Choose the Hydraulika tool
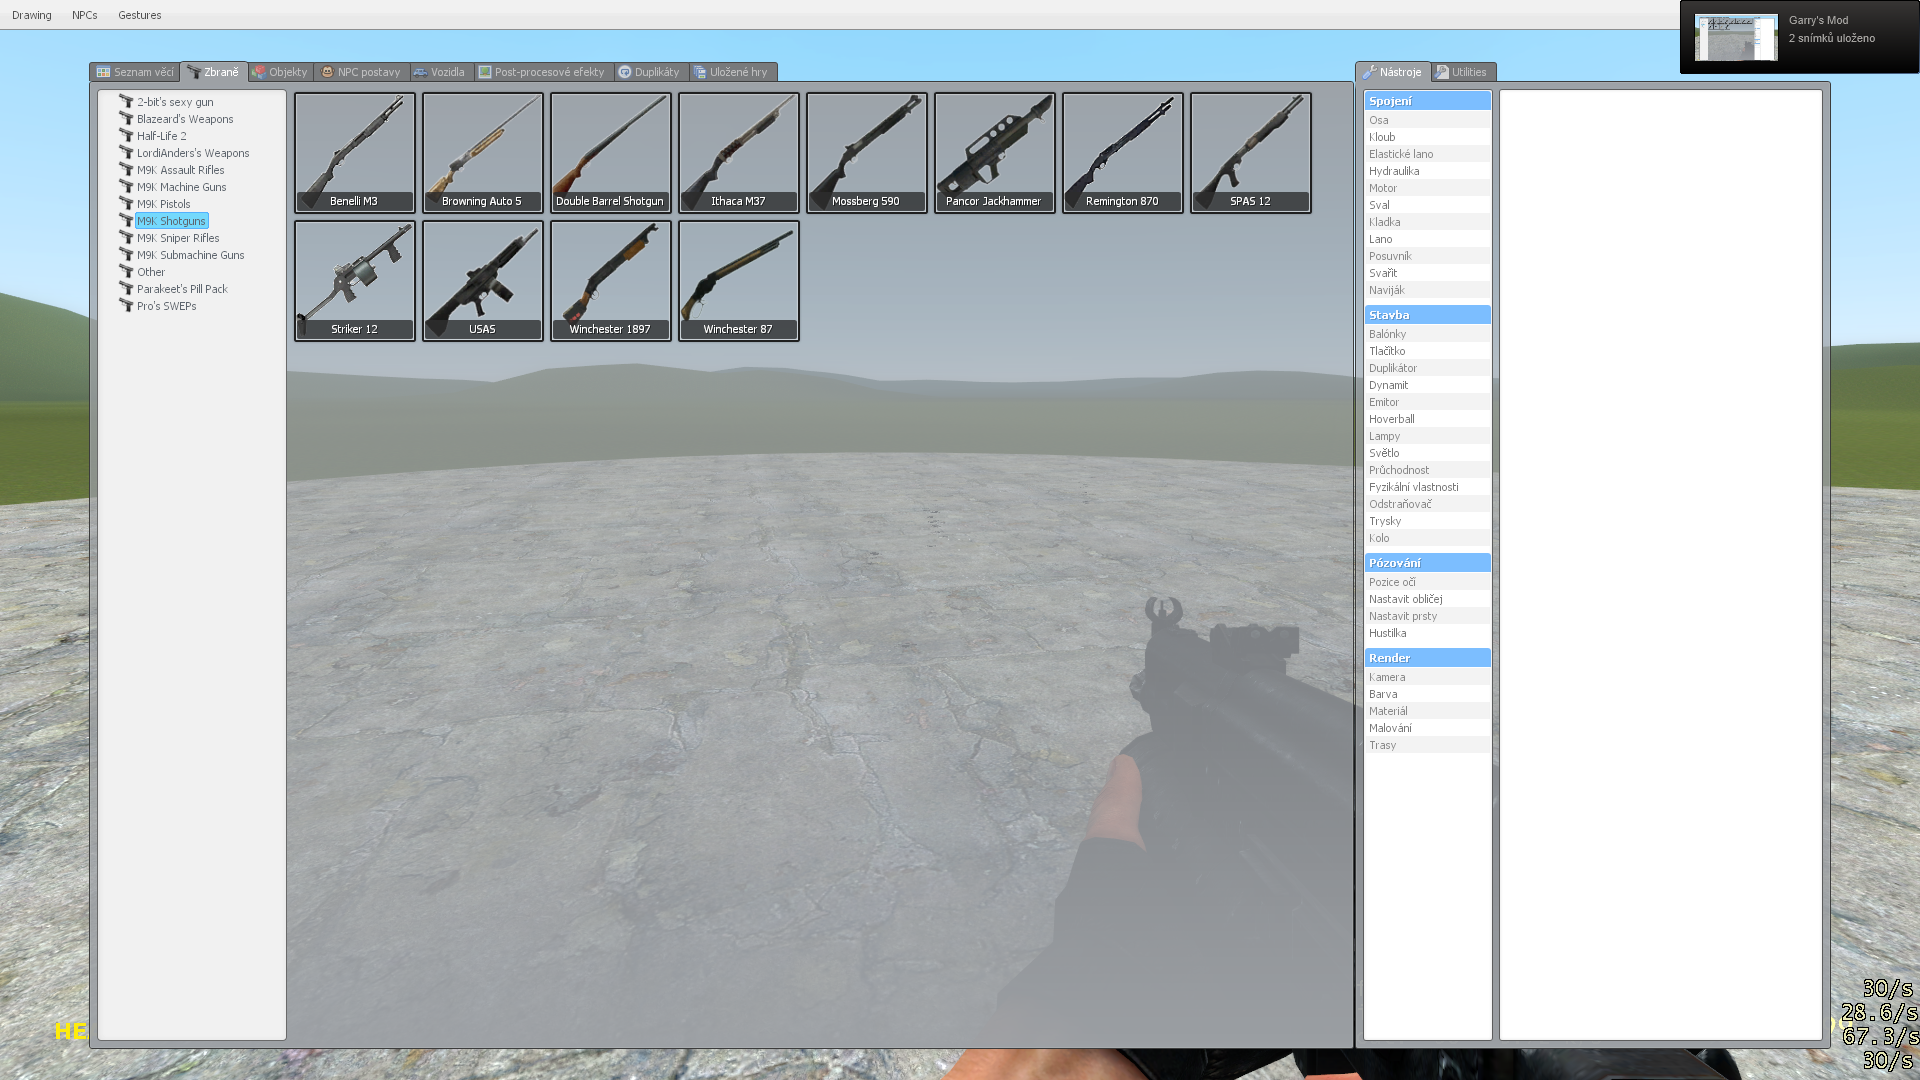 (1427, 171)
